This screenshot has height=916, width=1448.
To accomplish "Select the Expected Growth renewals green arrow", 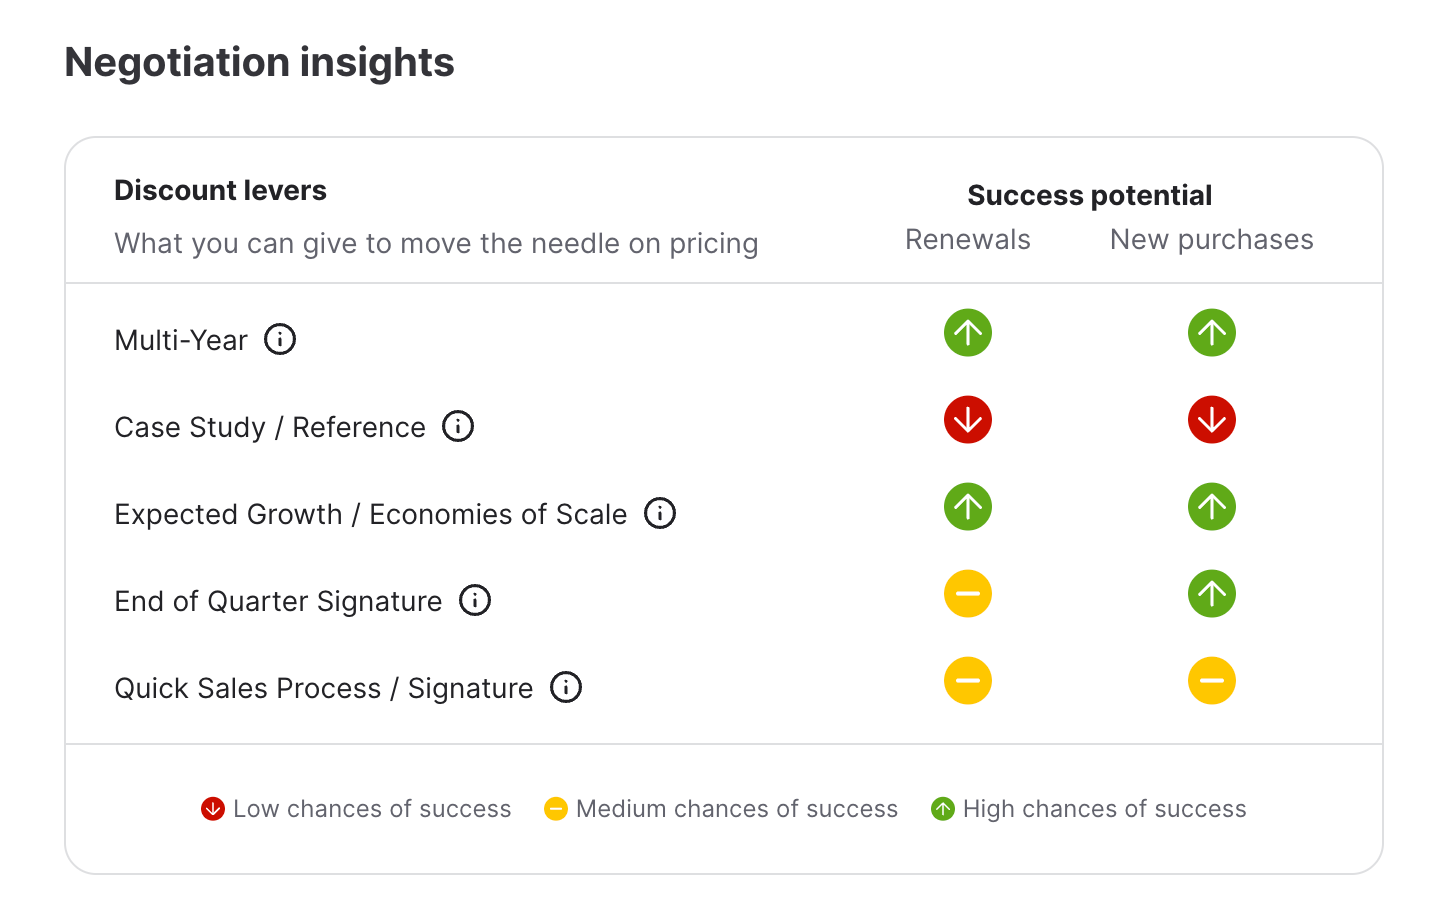I will tap(968, 506).
